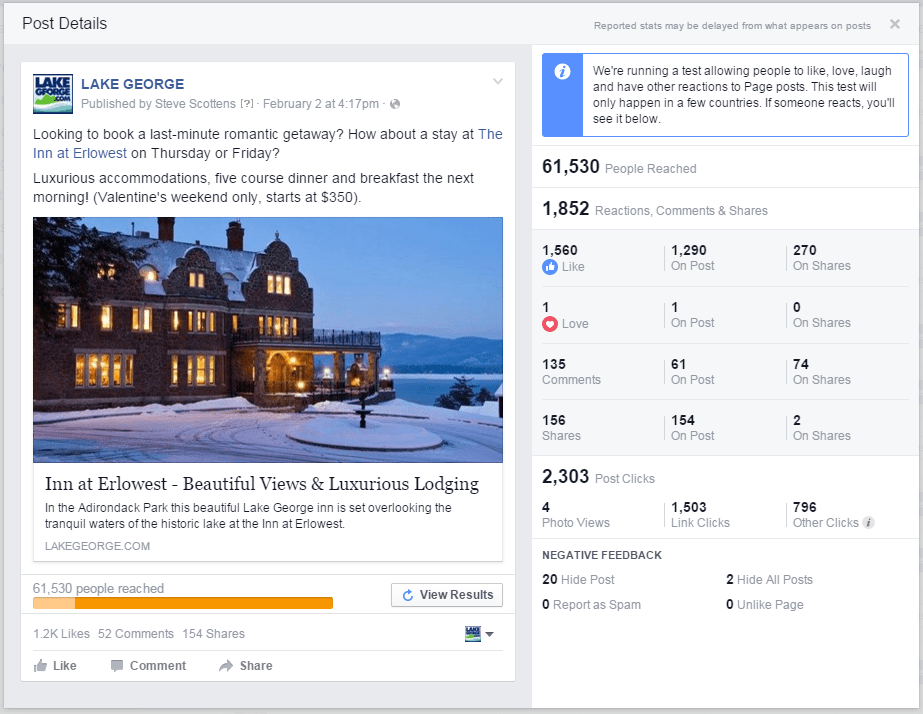Click the public globe privacy icon
Screen dimensions: 923x714
(395, 104)
